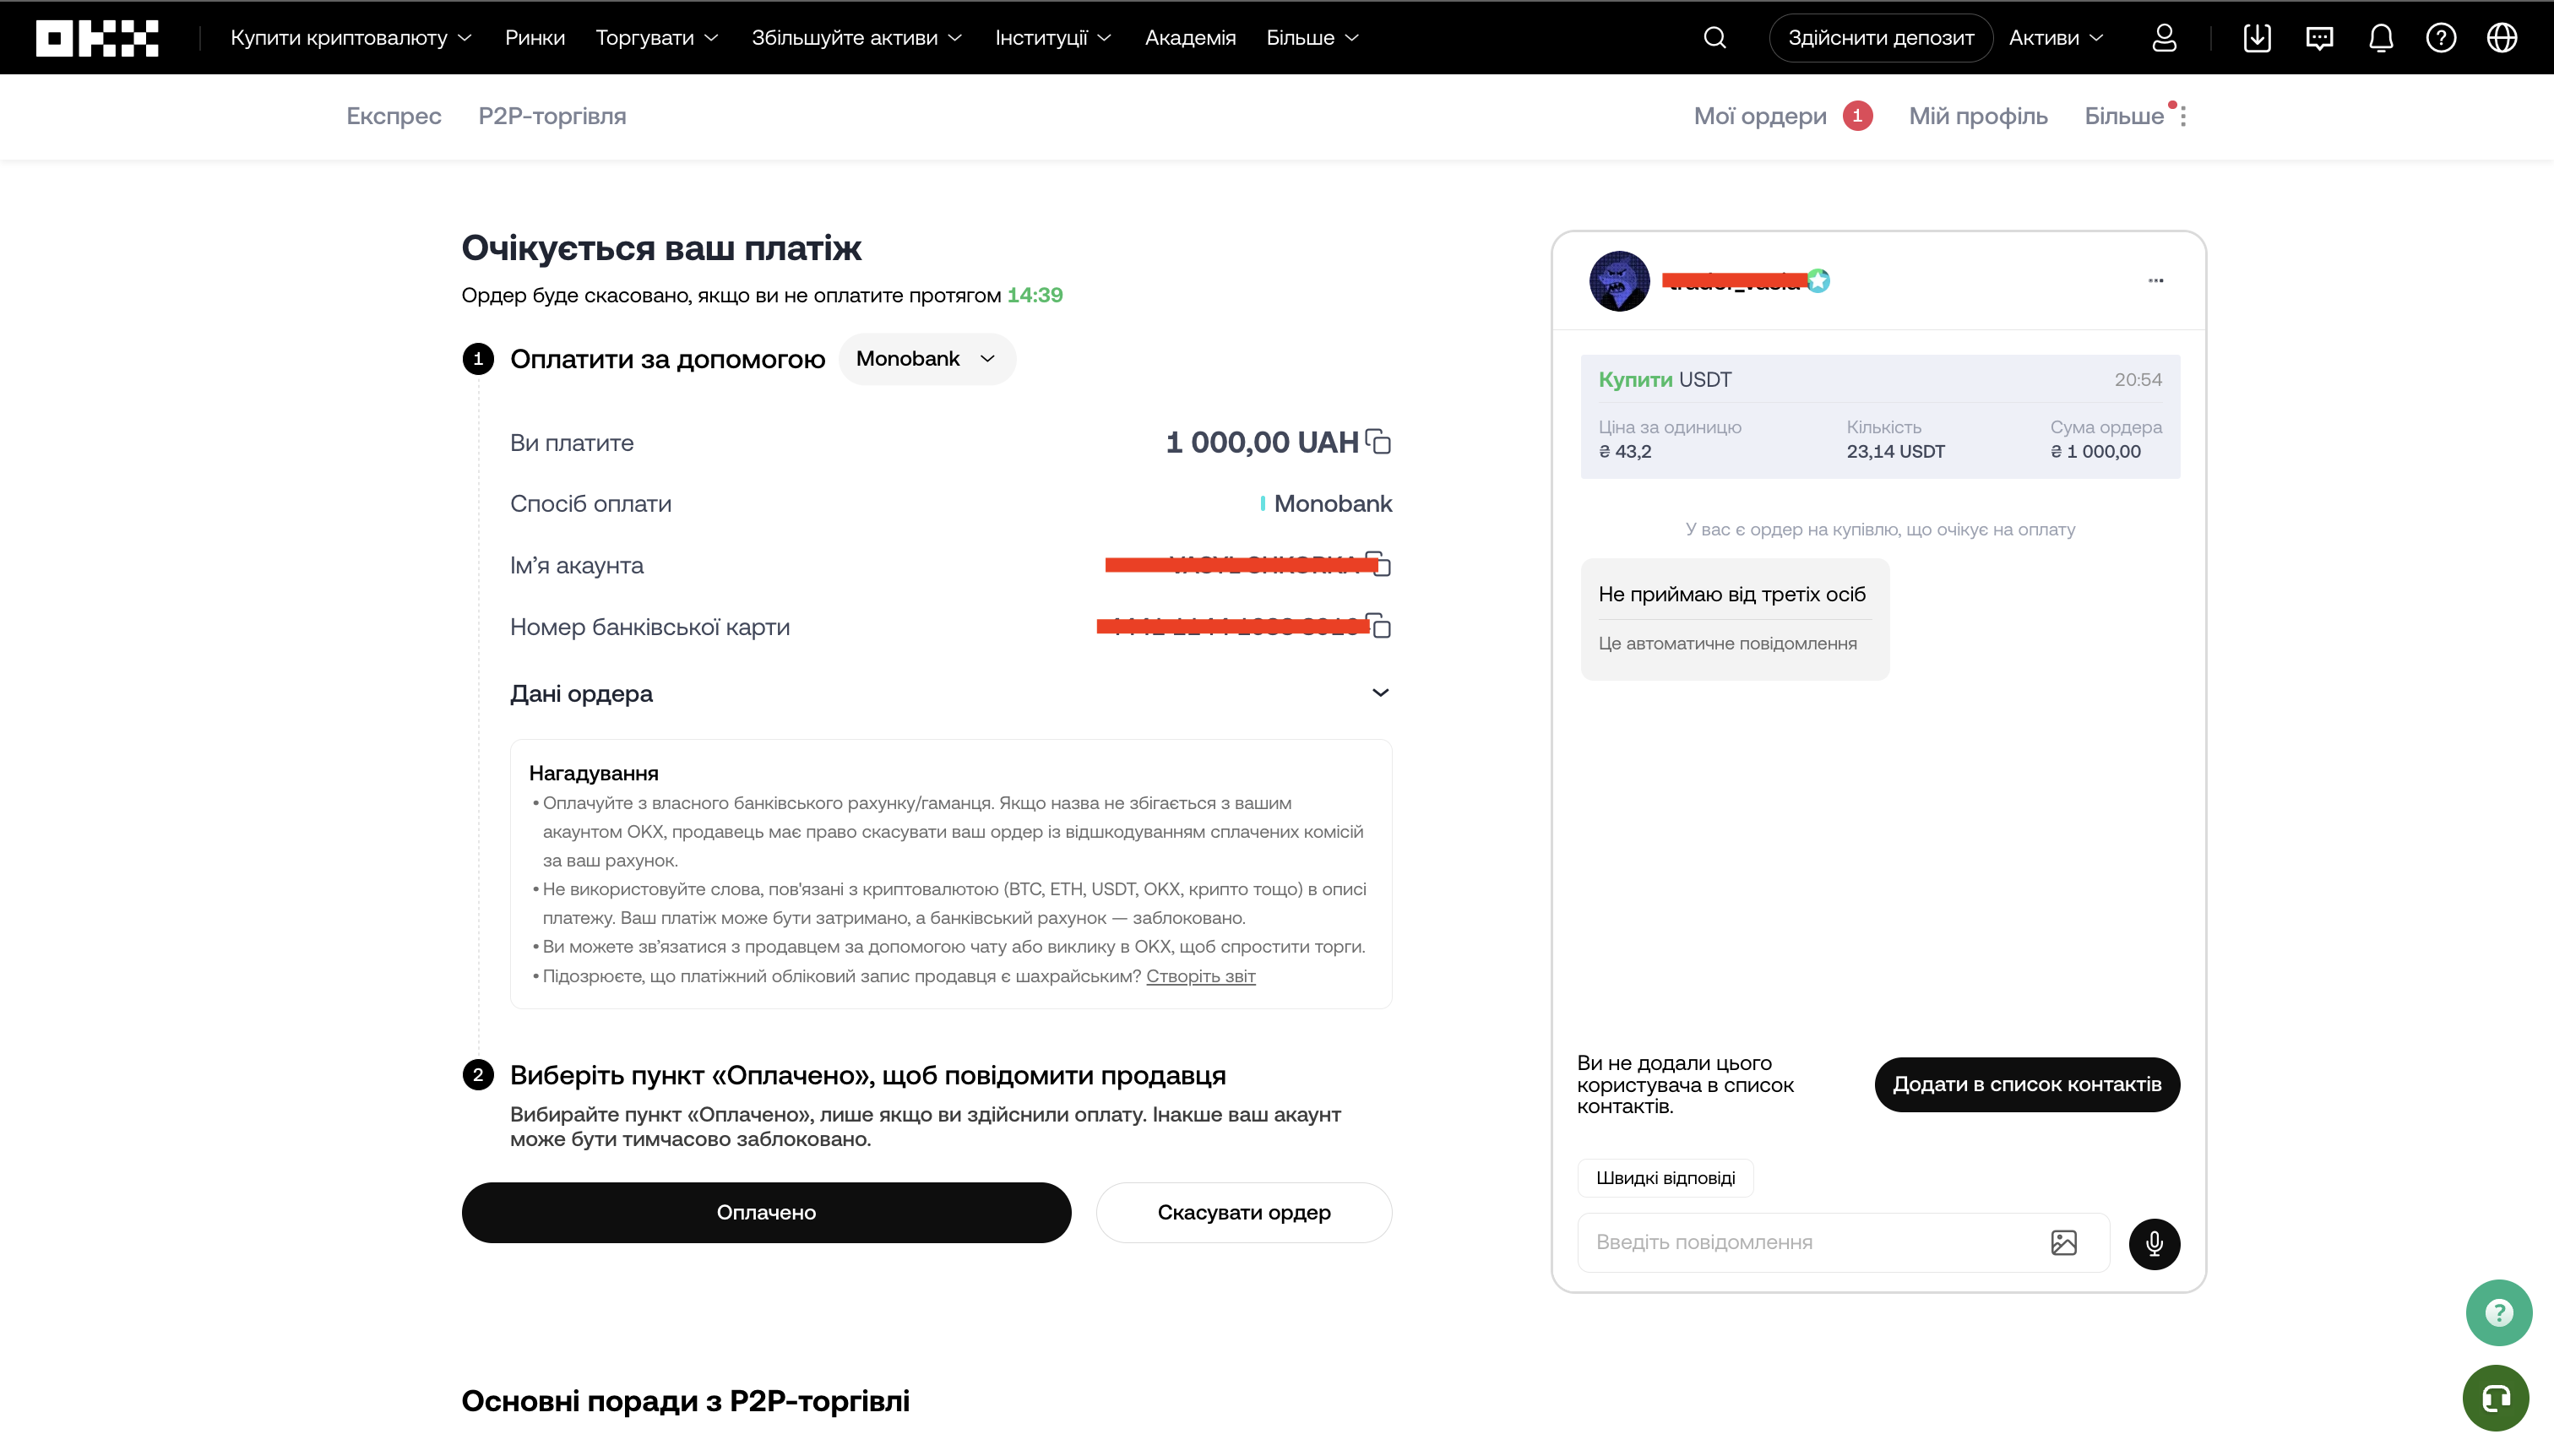The width and height of the screenshot is (2554, 1456).
Task: Click the OKX logo
Action: [x=96, y=37]
